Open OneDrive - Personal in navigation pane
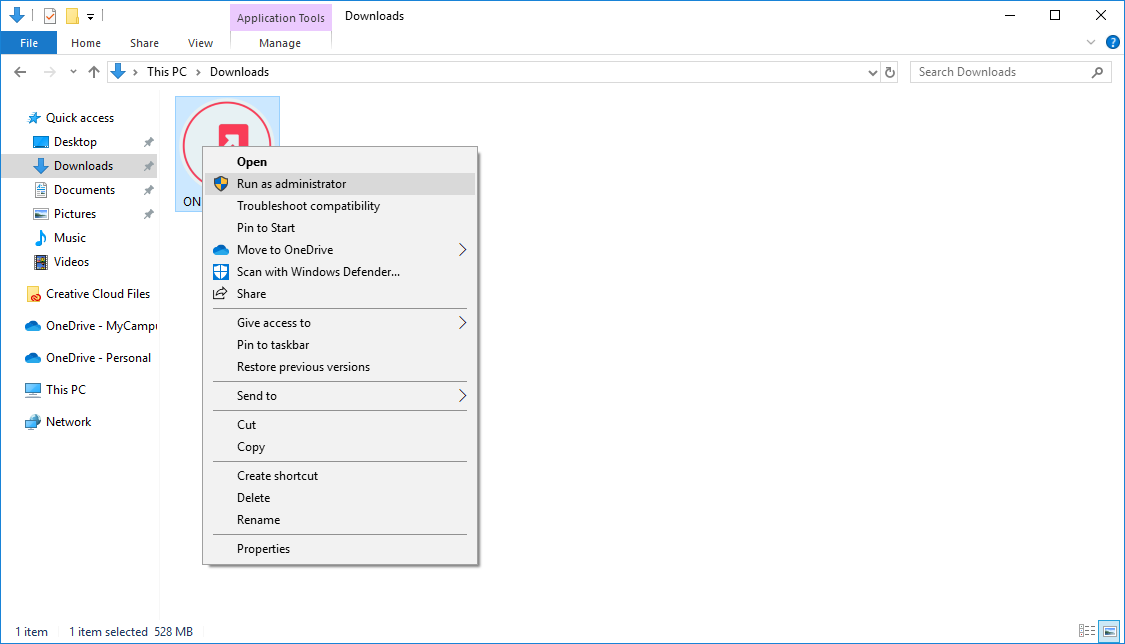1125x644 pixels. pyautogui.click(x=98, y=358)
